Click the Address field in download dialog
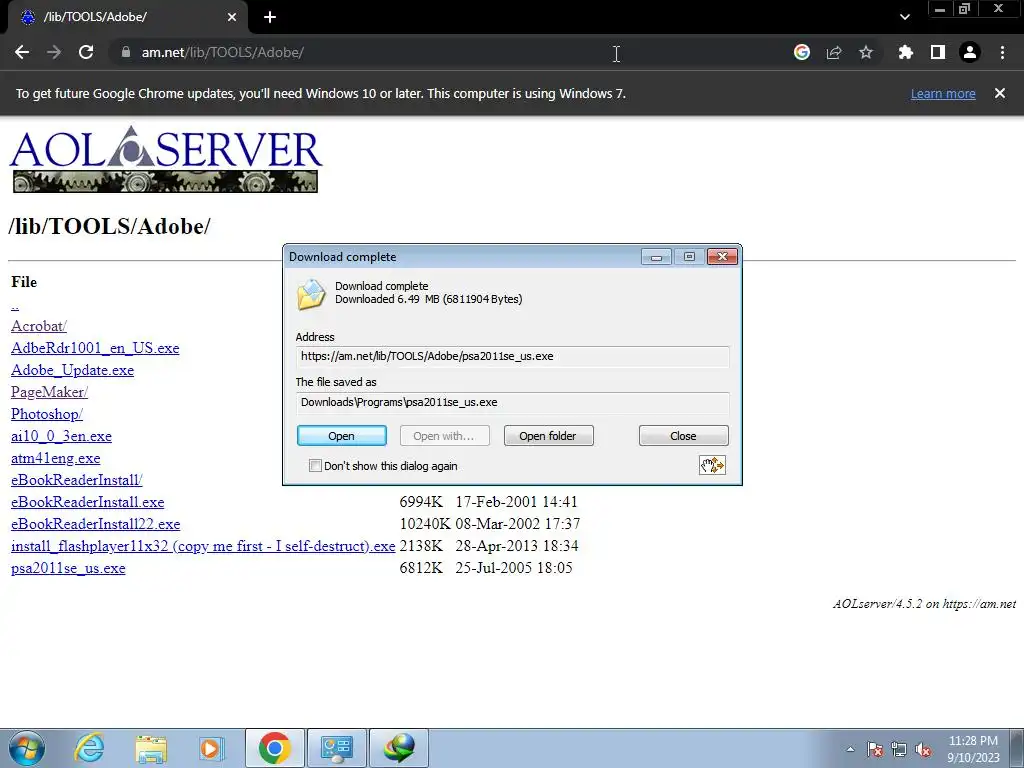The width and height of the screenshot is (1024, 768). point(512,357)
